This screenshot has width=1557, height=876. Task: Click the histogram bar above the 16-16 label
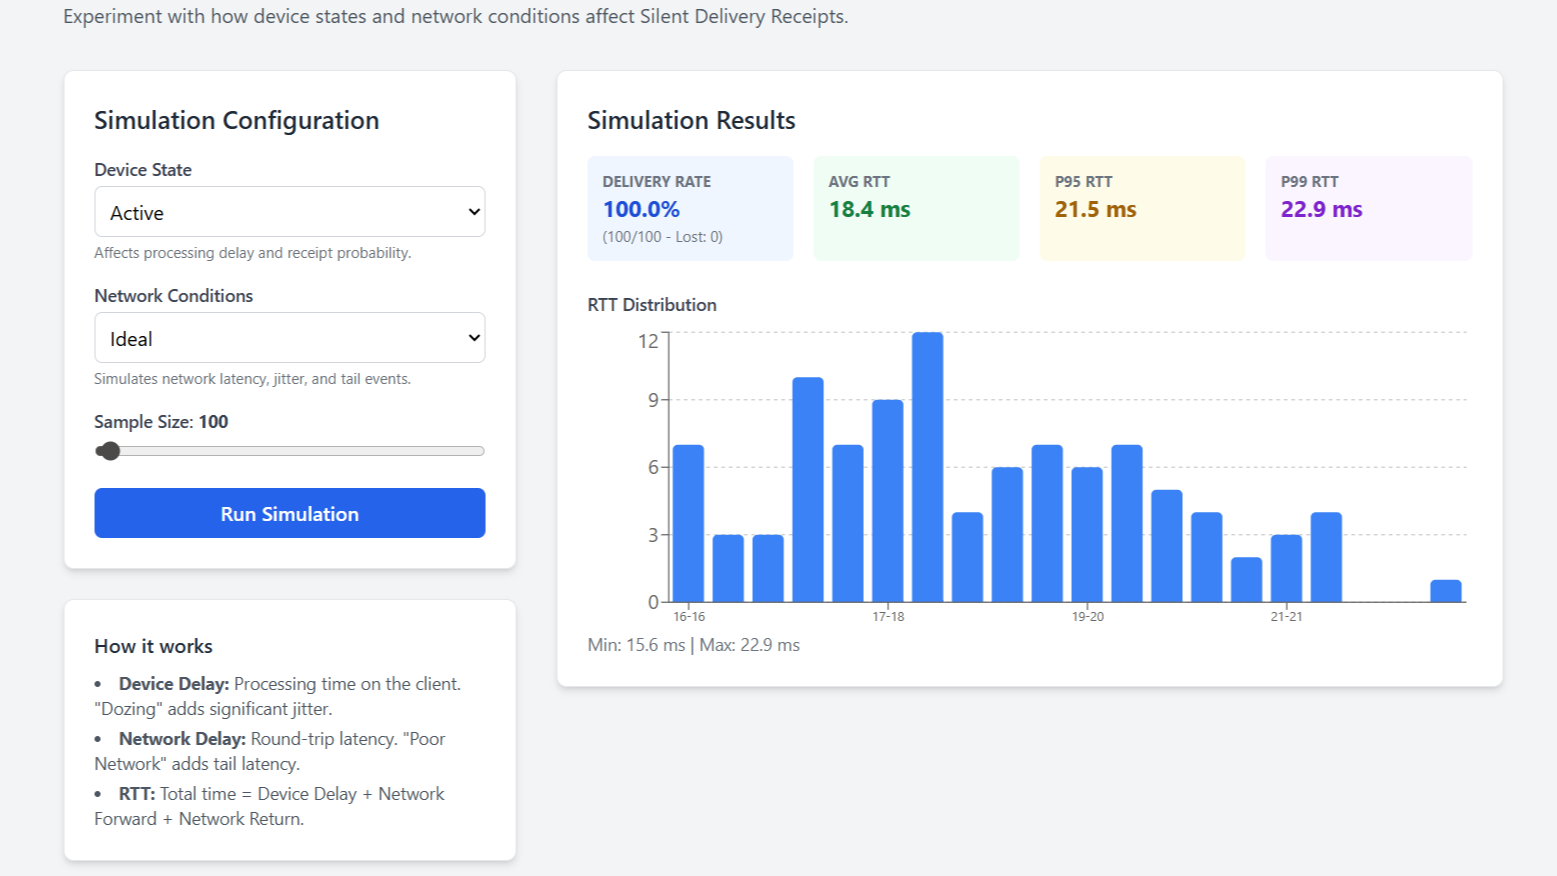click(689, 523)
